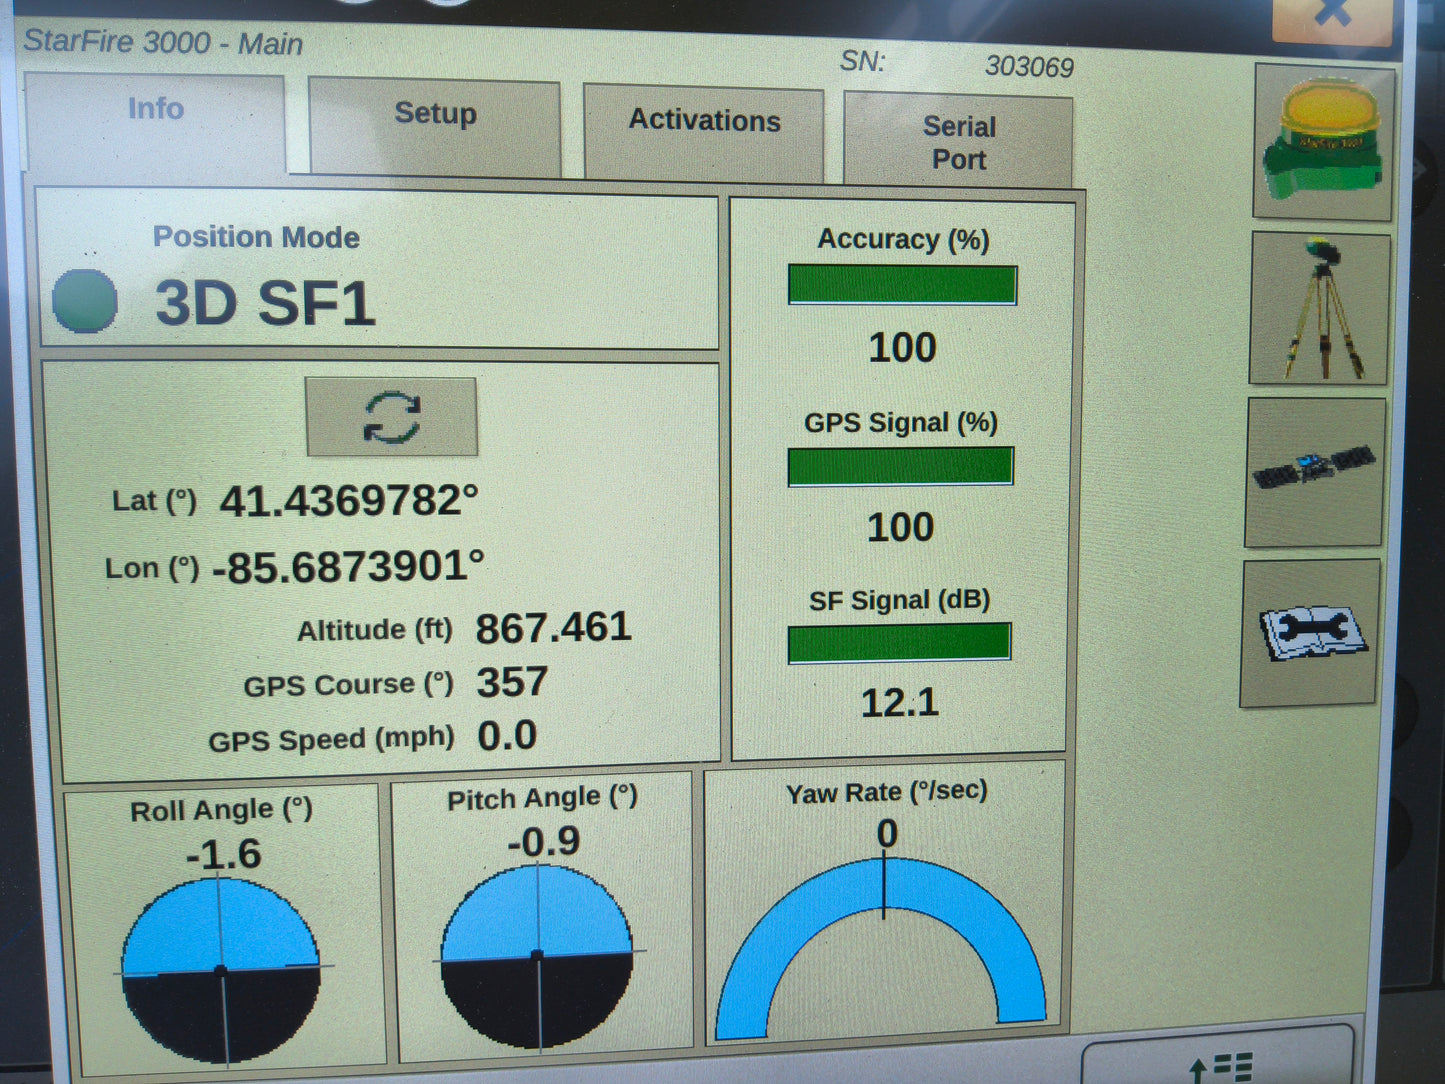Select the GPS Speed (mph) label

coord(331,740)
